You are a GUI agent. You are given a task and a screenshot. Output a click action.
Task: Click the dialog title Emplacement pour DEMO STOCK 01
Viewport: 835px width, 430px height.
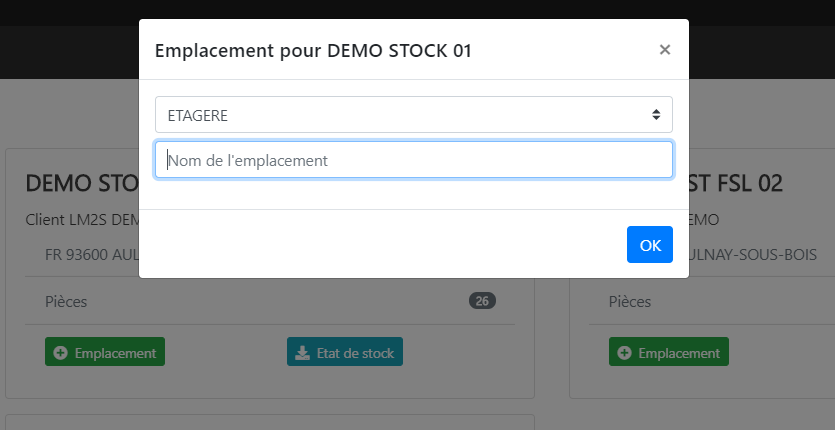pos(313,51)
